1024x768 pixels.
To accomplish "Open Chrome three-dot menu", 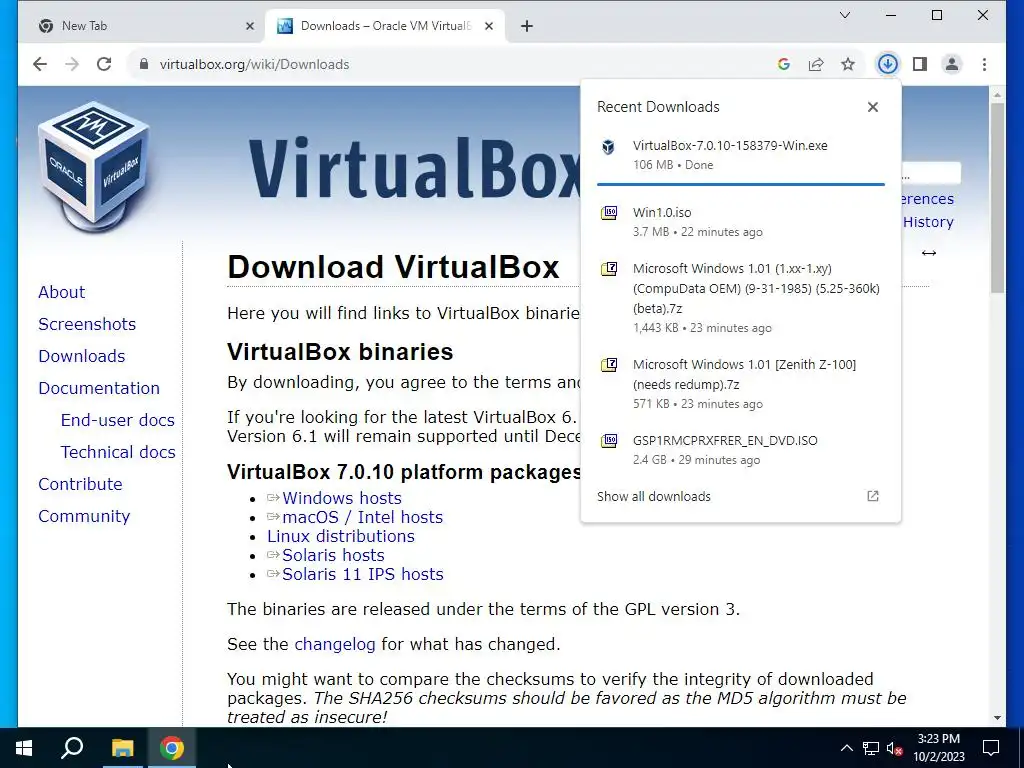I will tap(984, 64).
